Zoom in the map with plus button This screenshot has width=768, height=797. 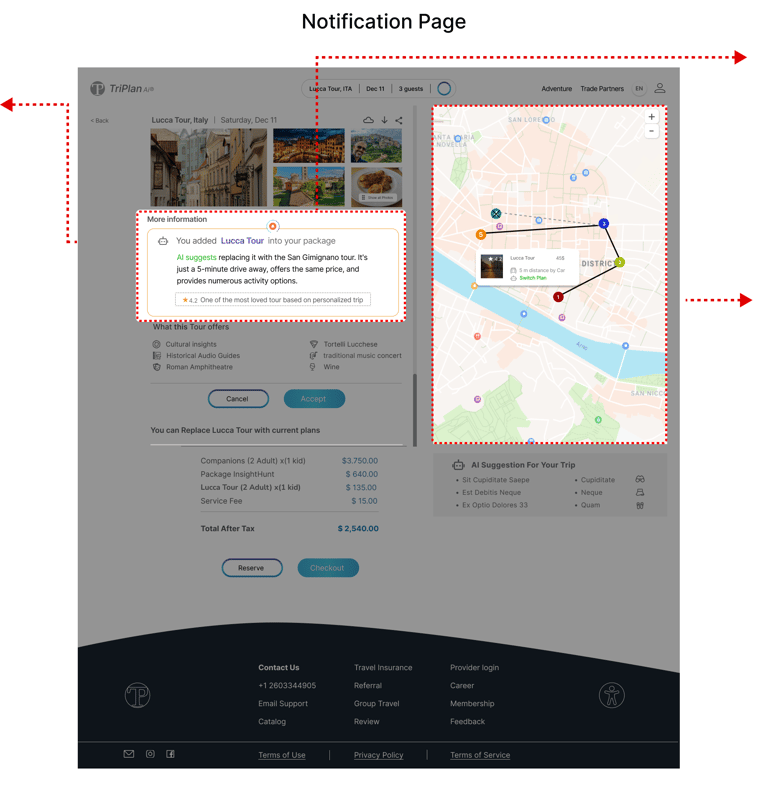[x=651, y=117]
